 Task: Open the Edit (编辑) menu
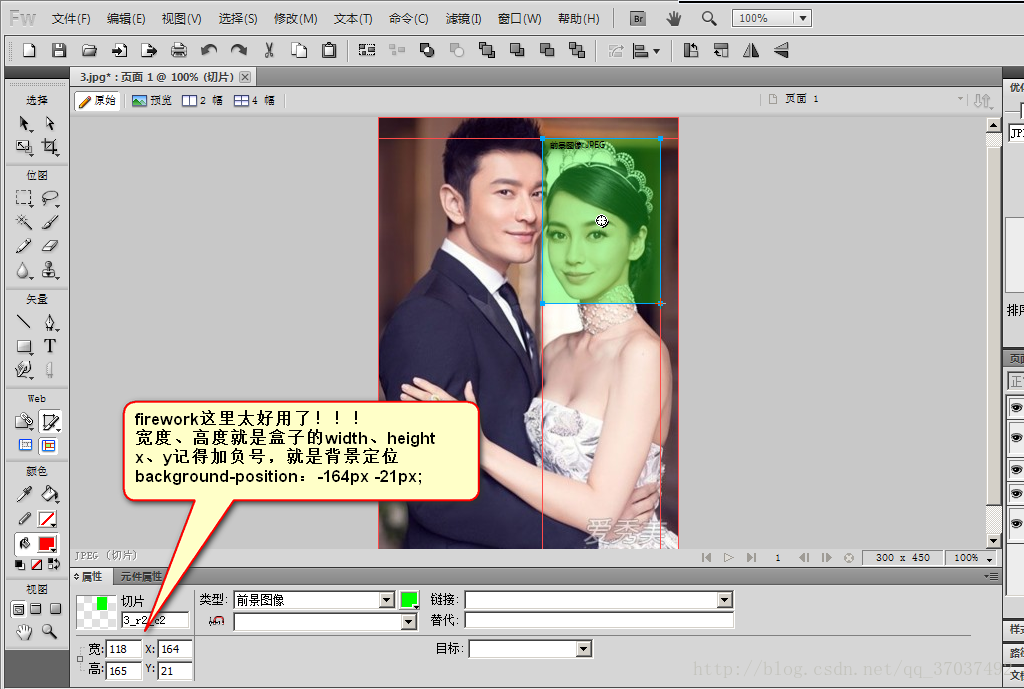126,18
